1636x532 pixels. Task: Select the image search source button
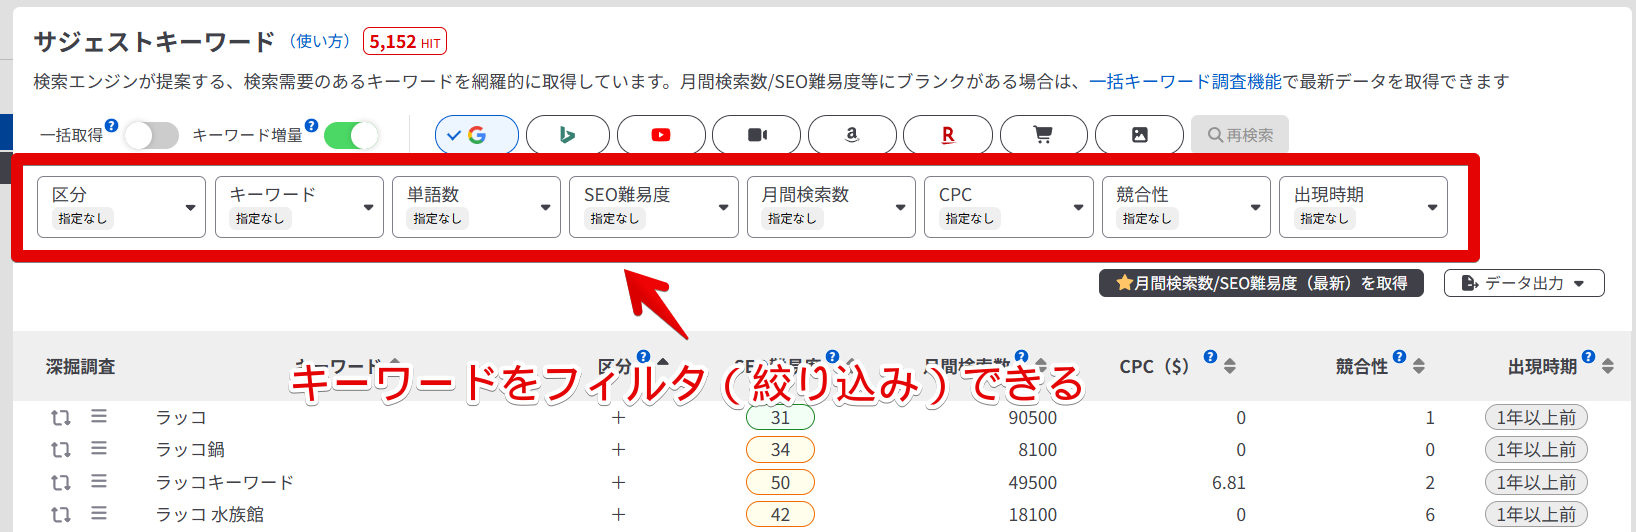[1139, 135]
